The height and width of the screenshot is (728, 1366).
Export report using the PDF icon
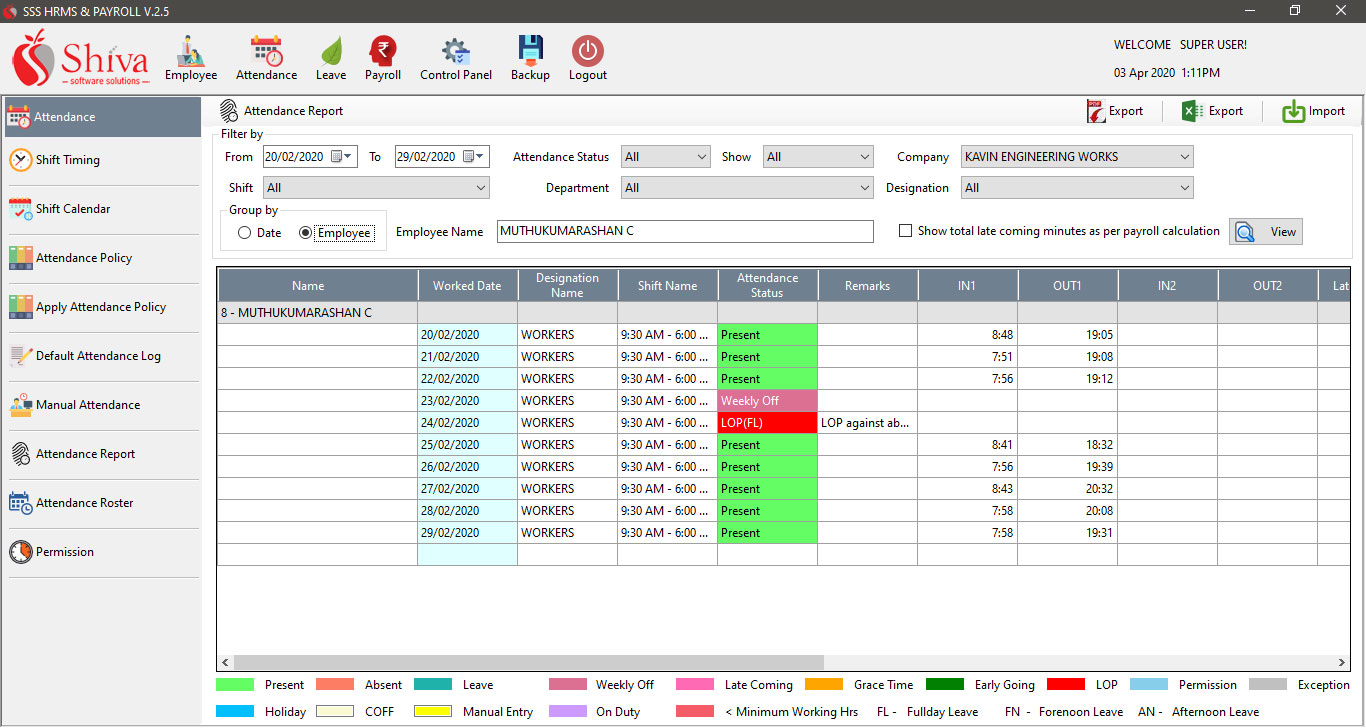tap(1097, 111)
